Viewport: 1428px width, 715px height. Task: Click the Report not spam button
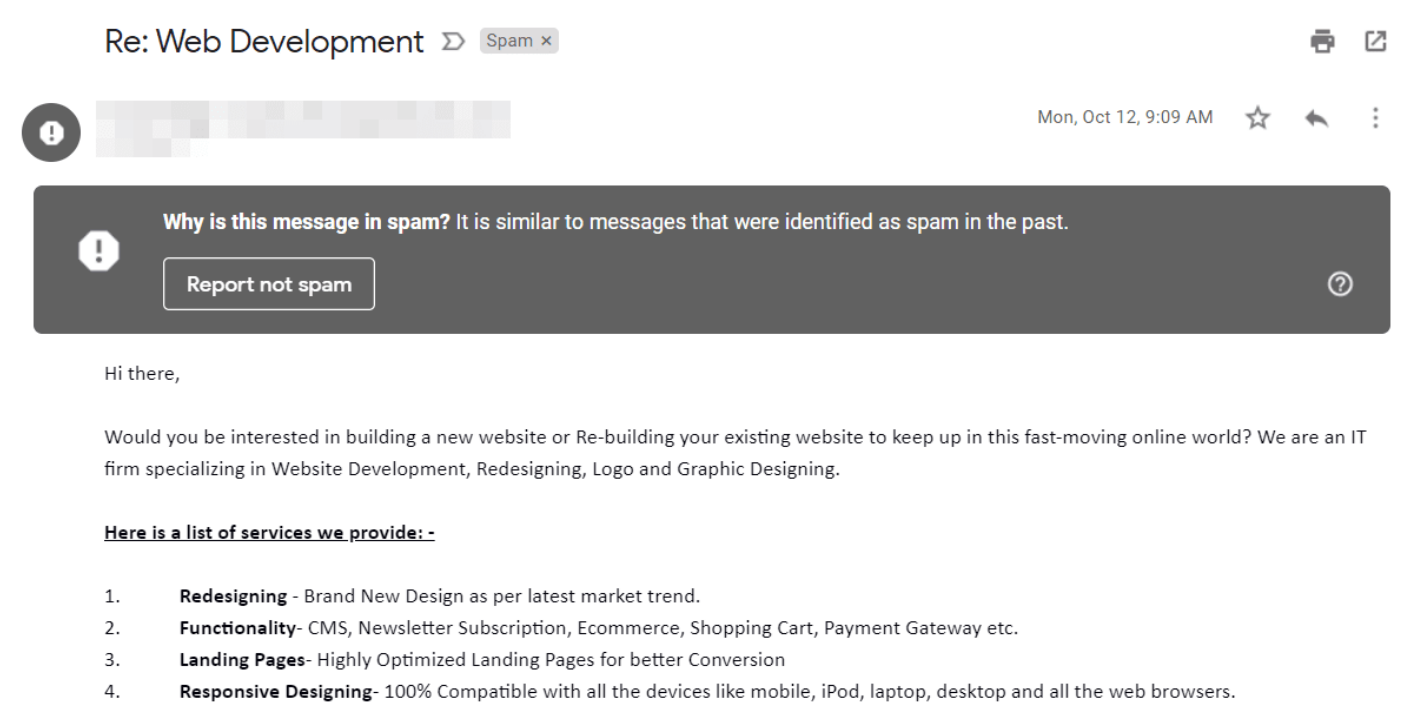269,284
